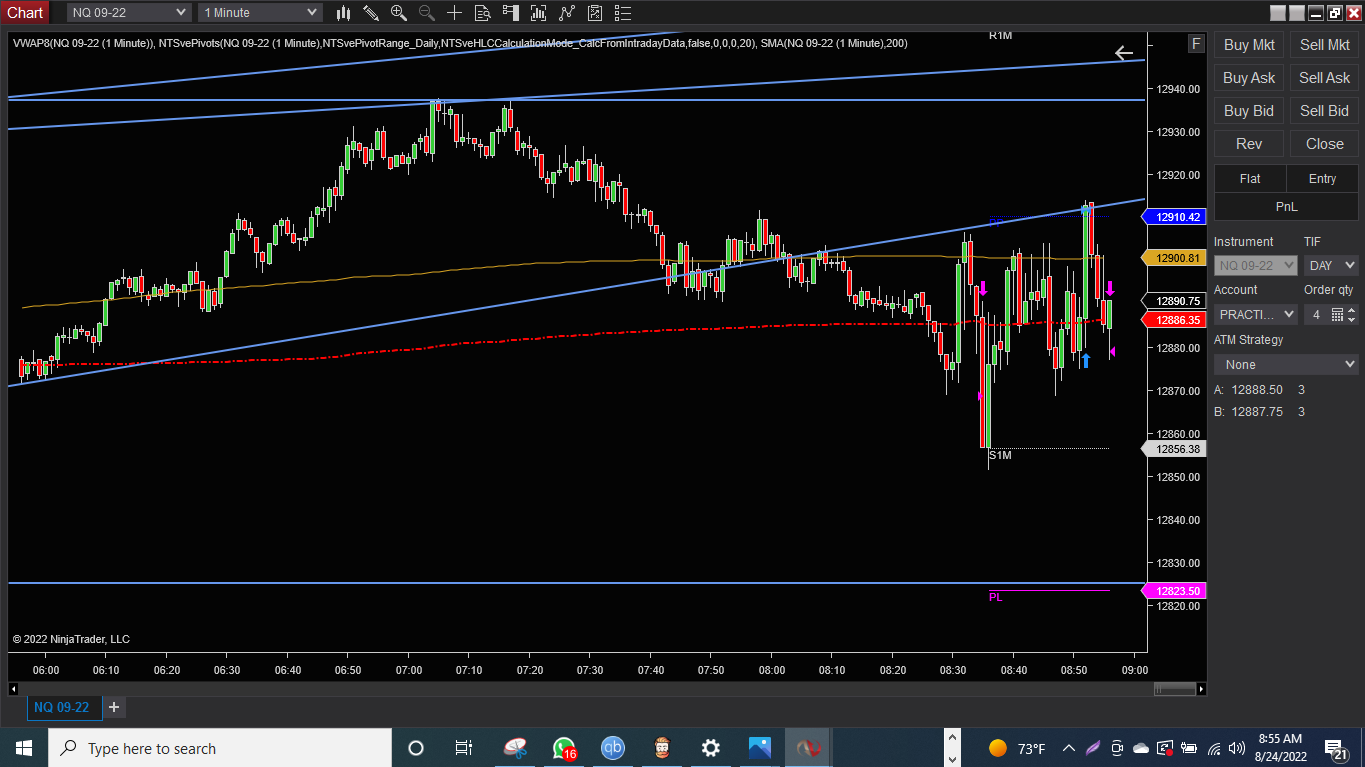Open Settings gear on the taskbar
Image resolution: width=1365 pixels, height=767 pixels.
pyautogui.click(x=711, y=748)
